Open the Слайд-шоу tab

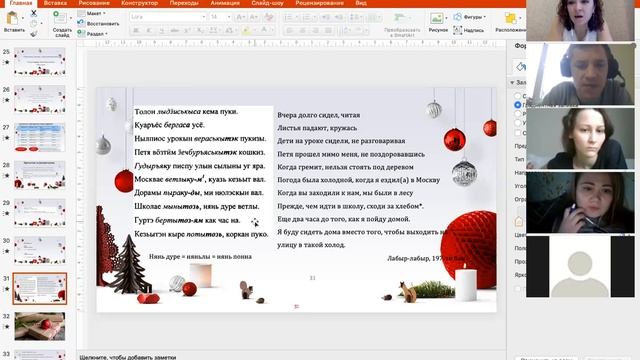[267, 3]
